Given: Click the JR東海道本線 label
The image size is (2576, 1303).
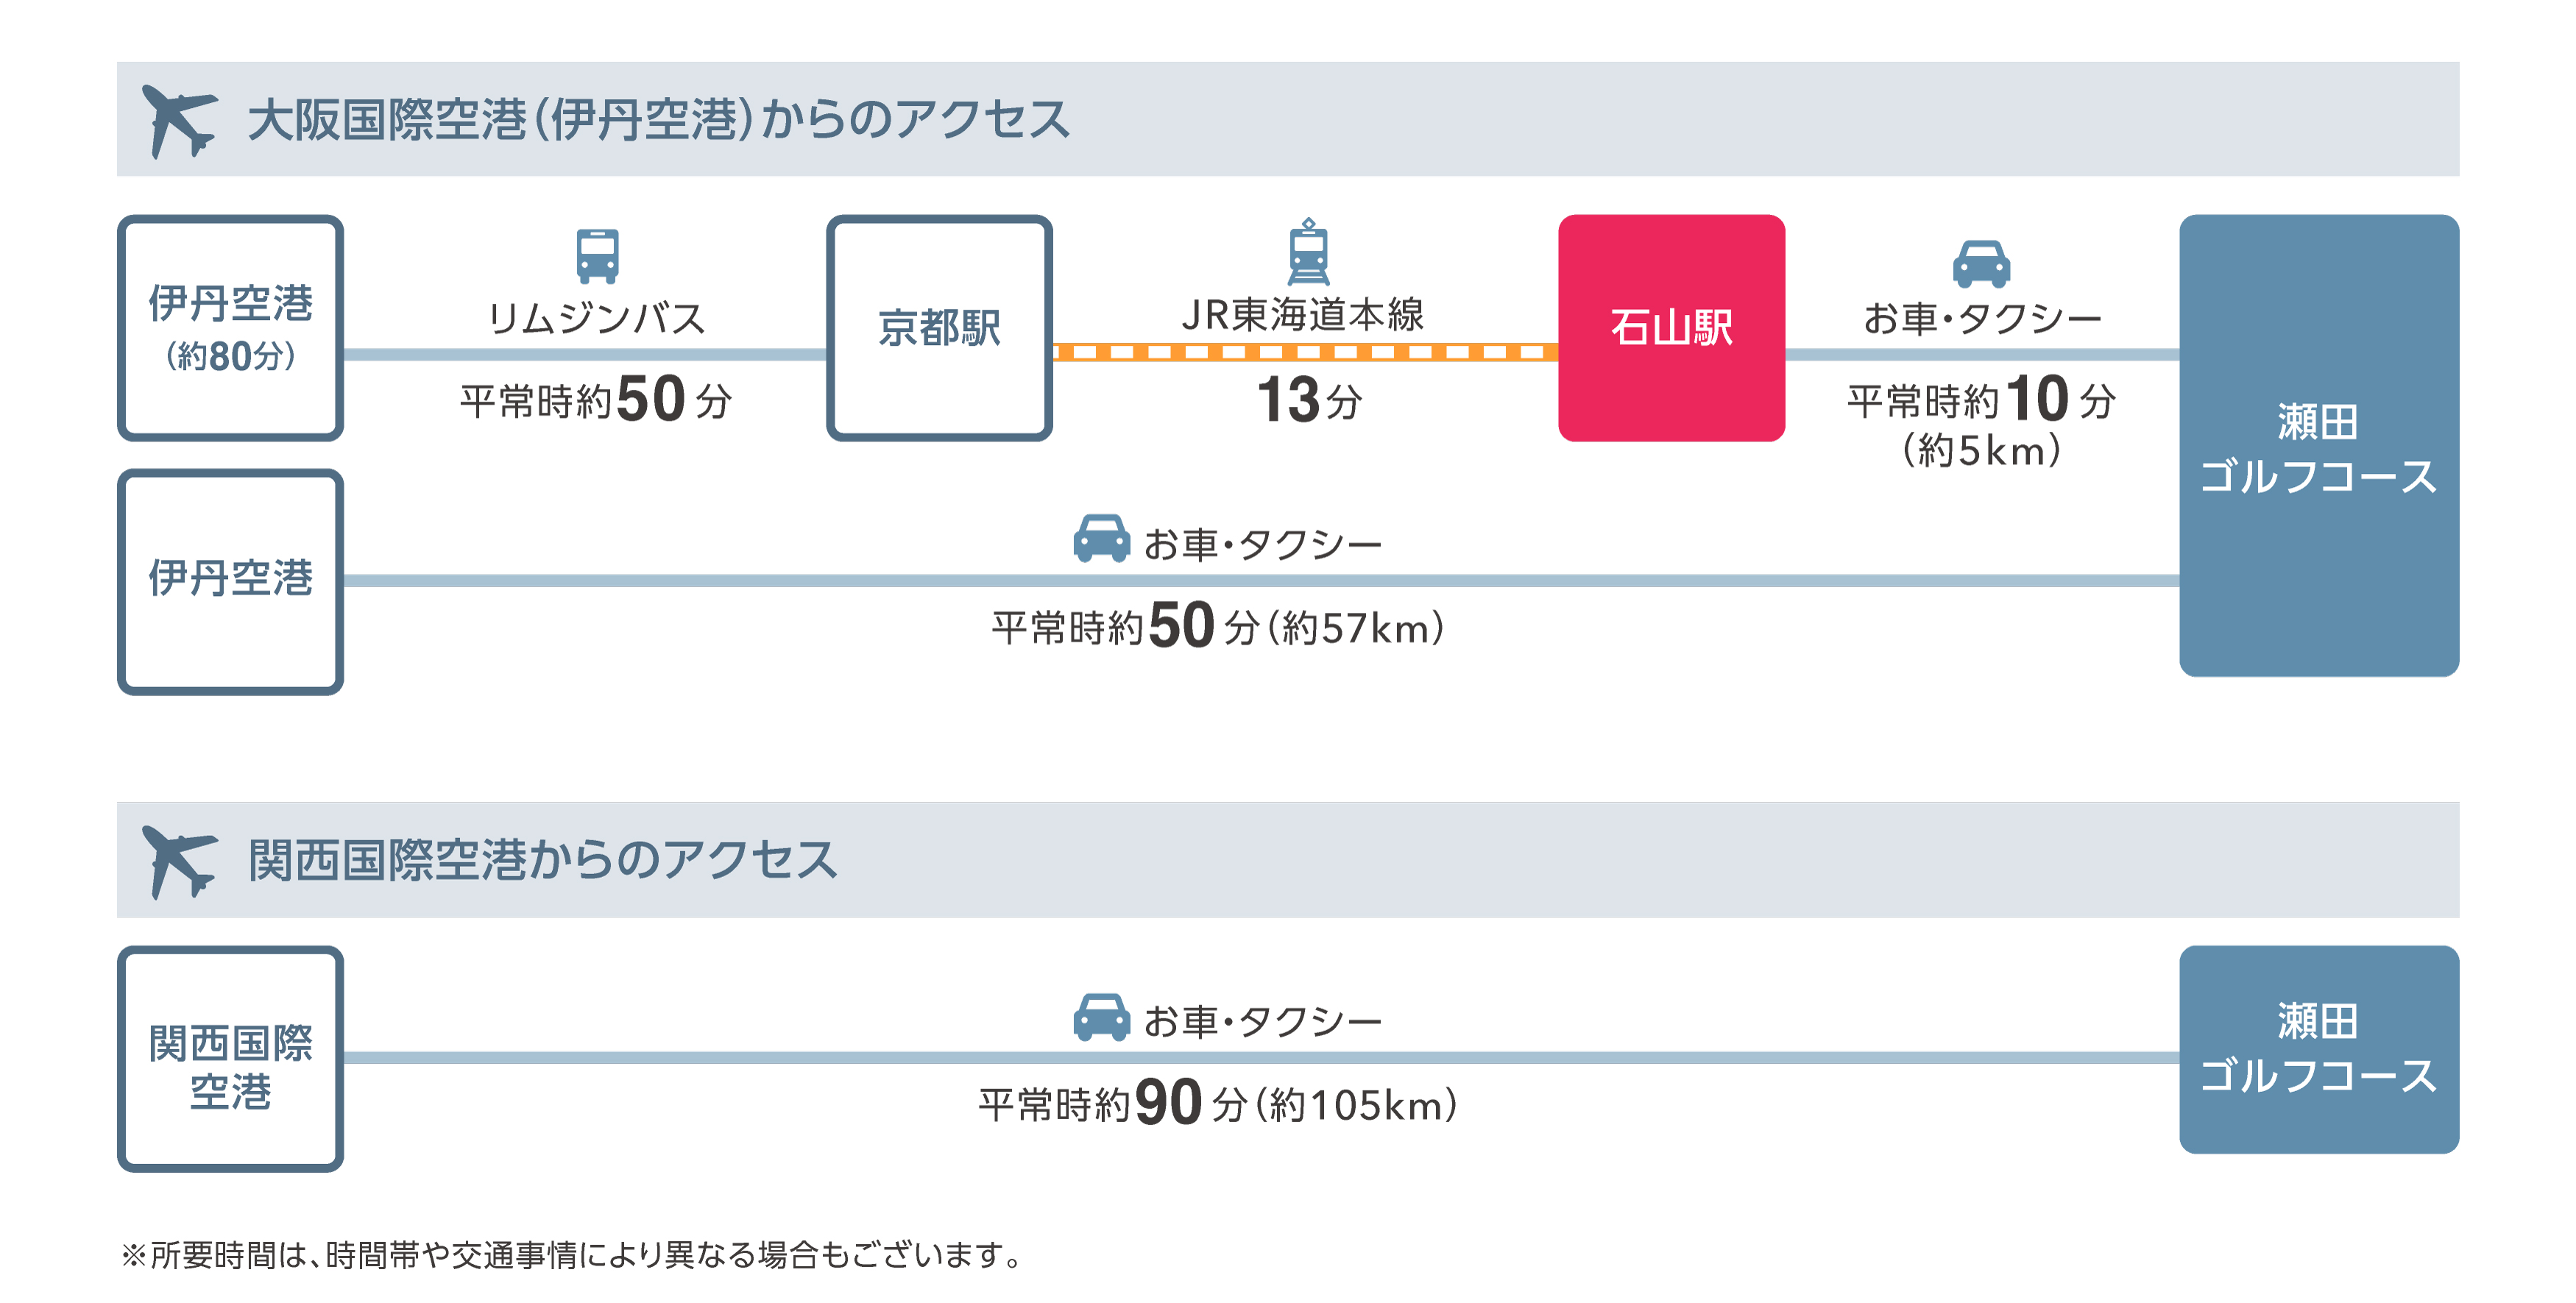Looking at the screenshot, I should [1303, 314].
